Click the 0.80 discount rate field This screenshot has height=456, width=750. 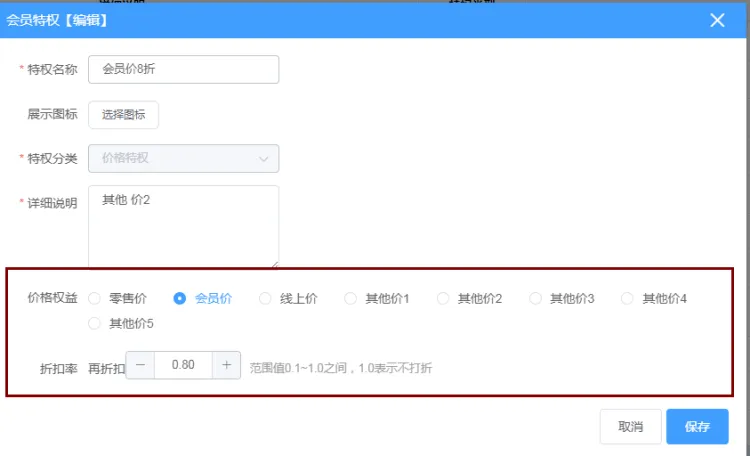pos(183,365)
